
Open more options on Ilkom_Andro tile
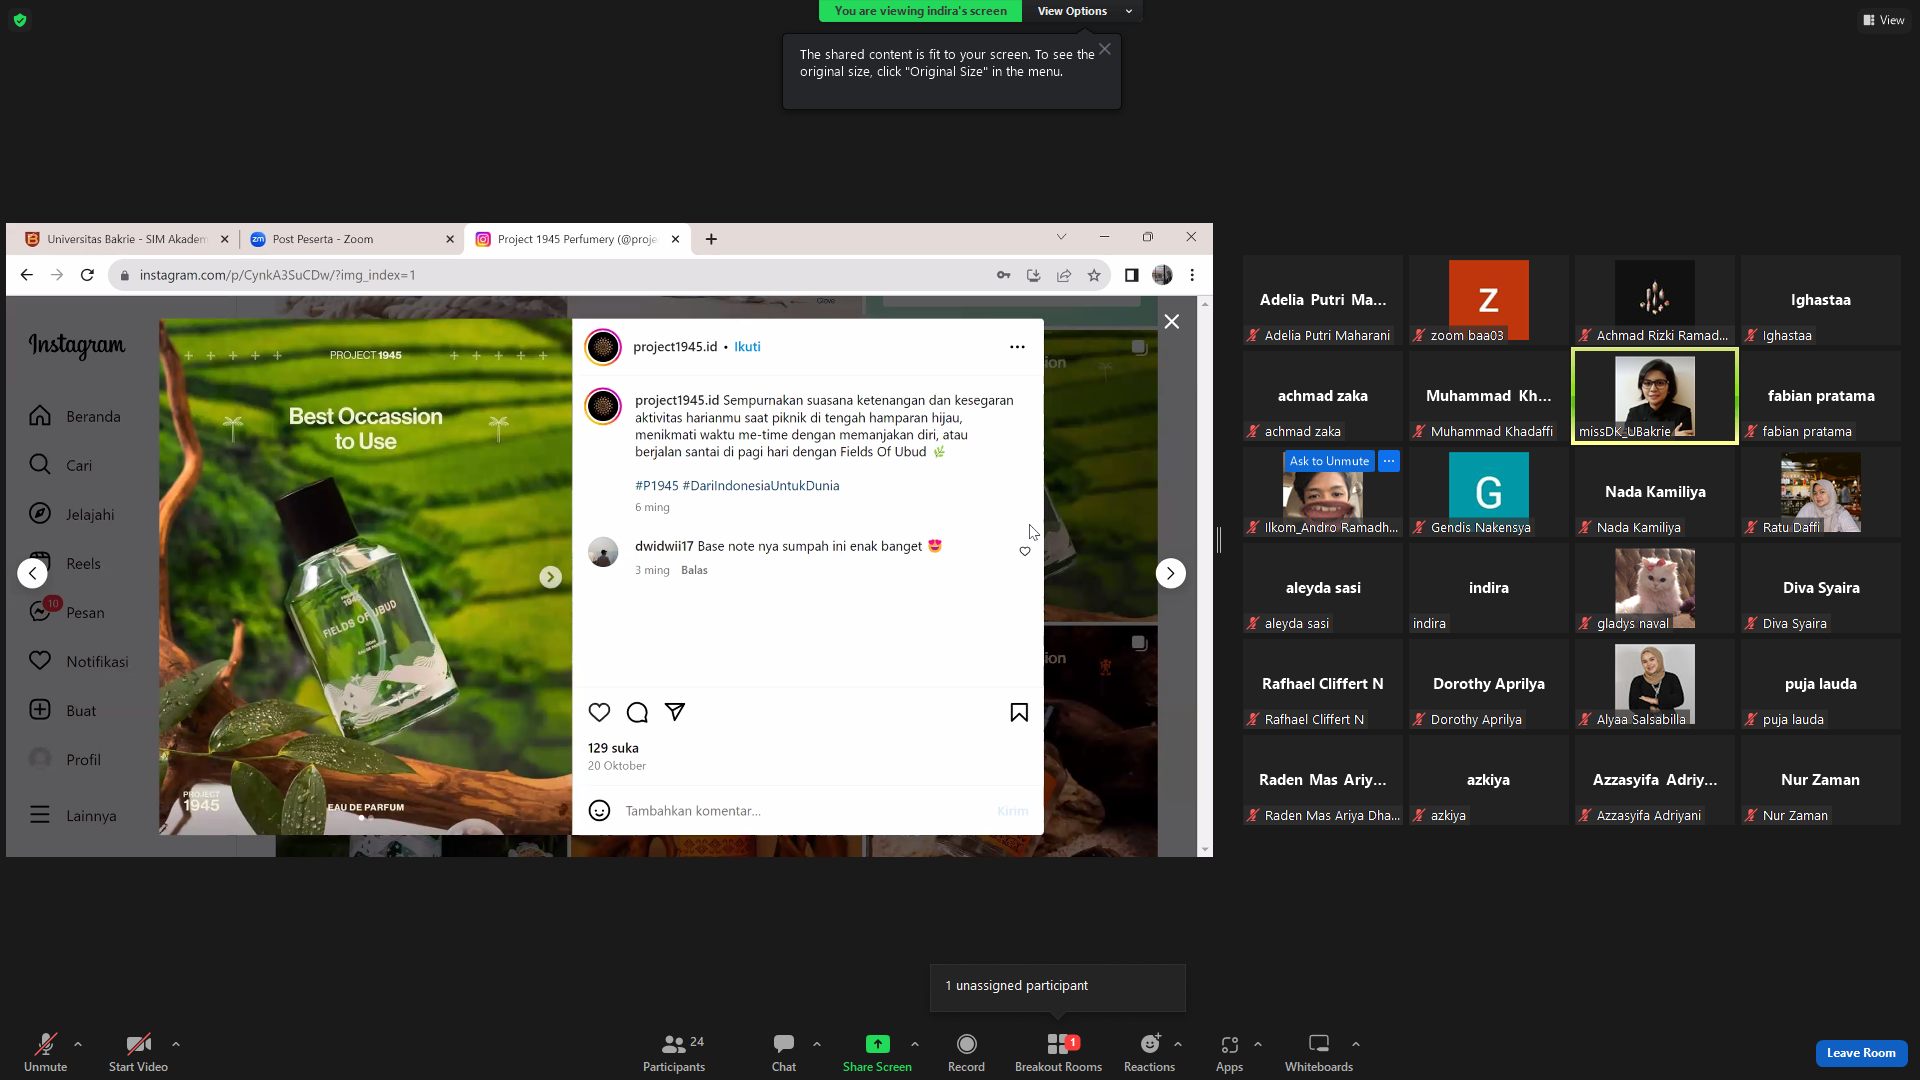pyautogui.click(x=1389, y=461)
